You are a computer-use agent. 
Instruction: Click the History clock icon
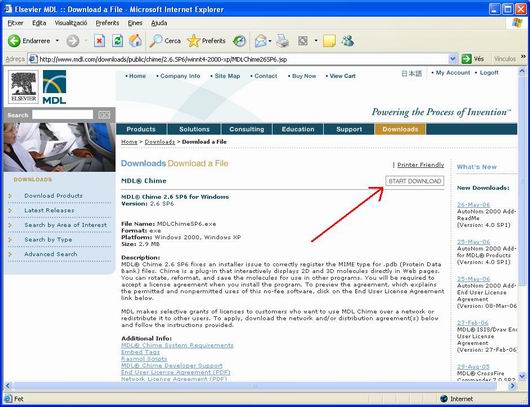(x=239, y=41)
